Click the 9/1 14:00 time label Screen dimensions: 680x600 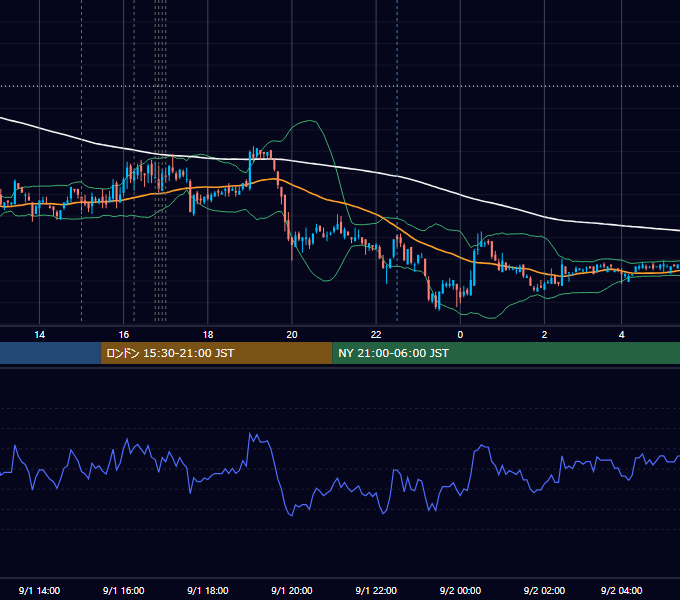click(x=39, y=590)
